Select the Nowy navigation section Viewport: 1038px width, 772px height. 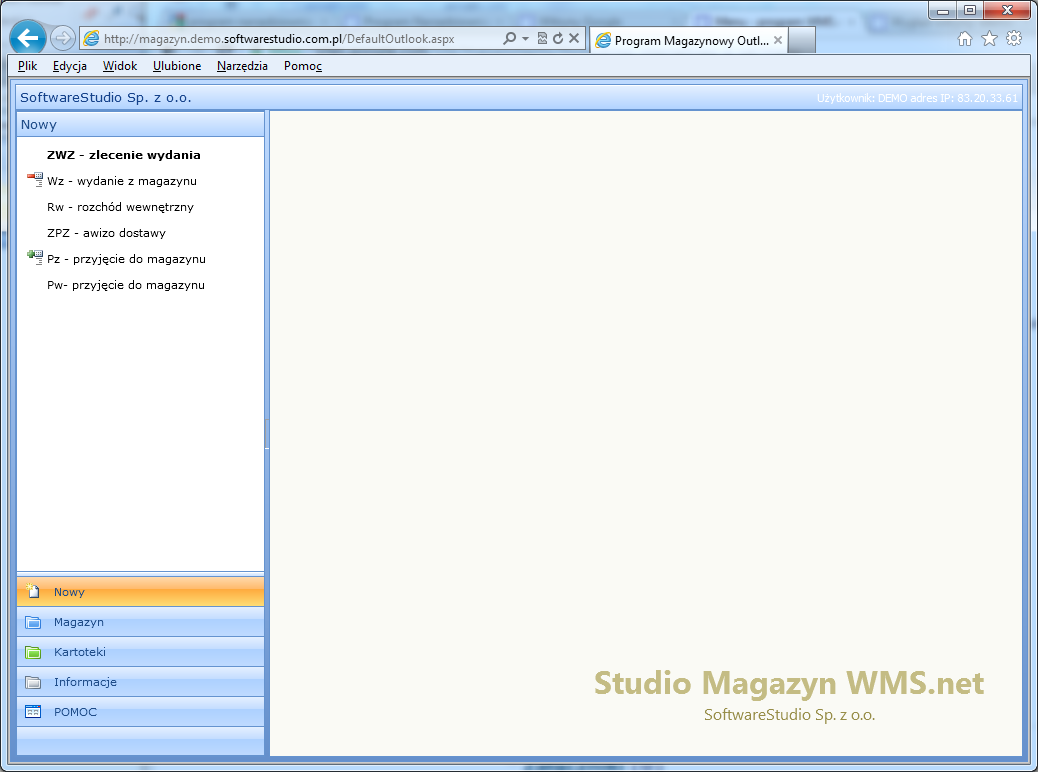point(140,592)
